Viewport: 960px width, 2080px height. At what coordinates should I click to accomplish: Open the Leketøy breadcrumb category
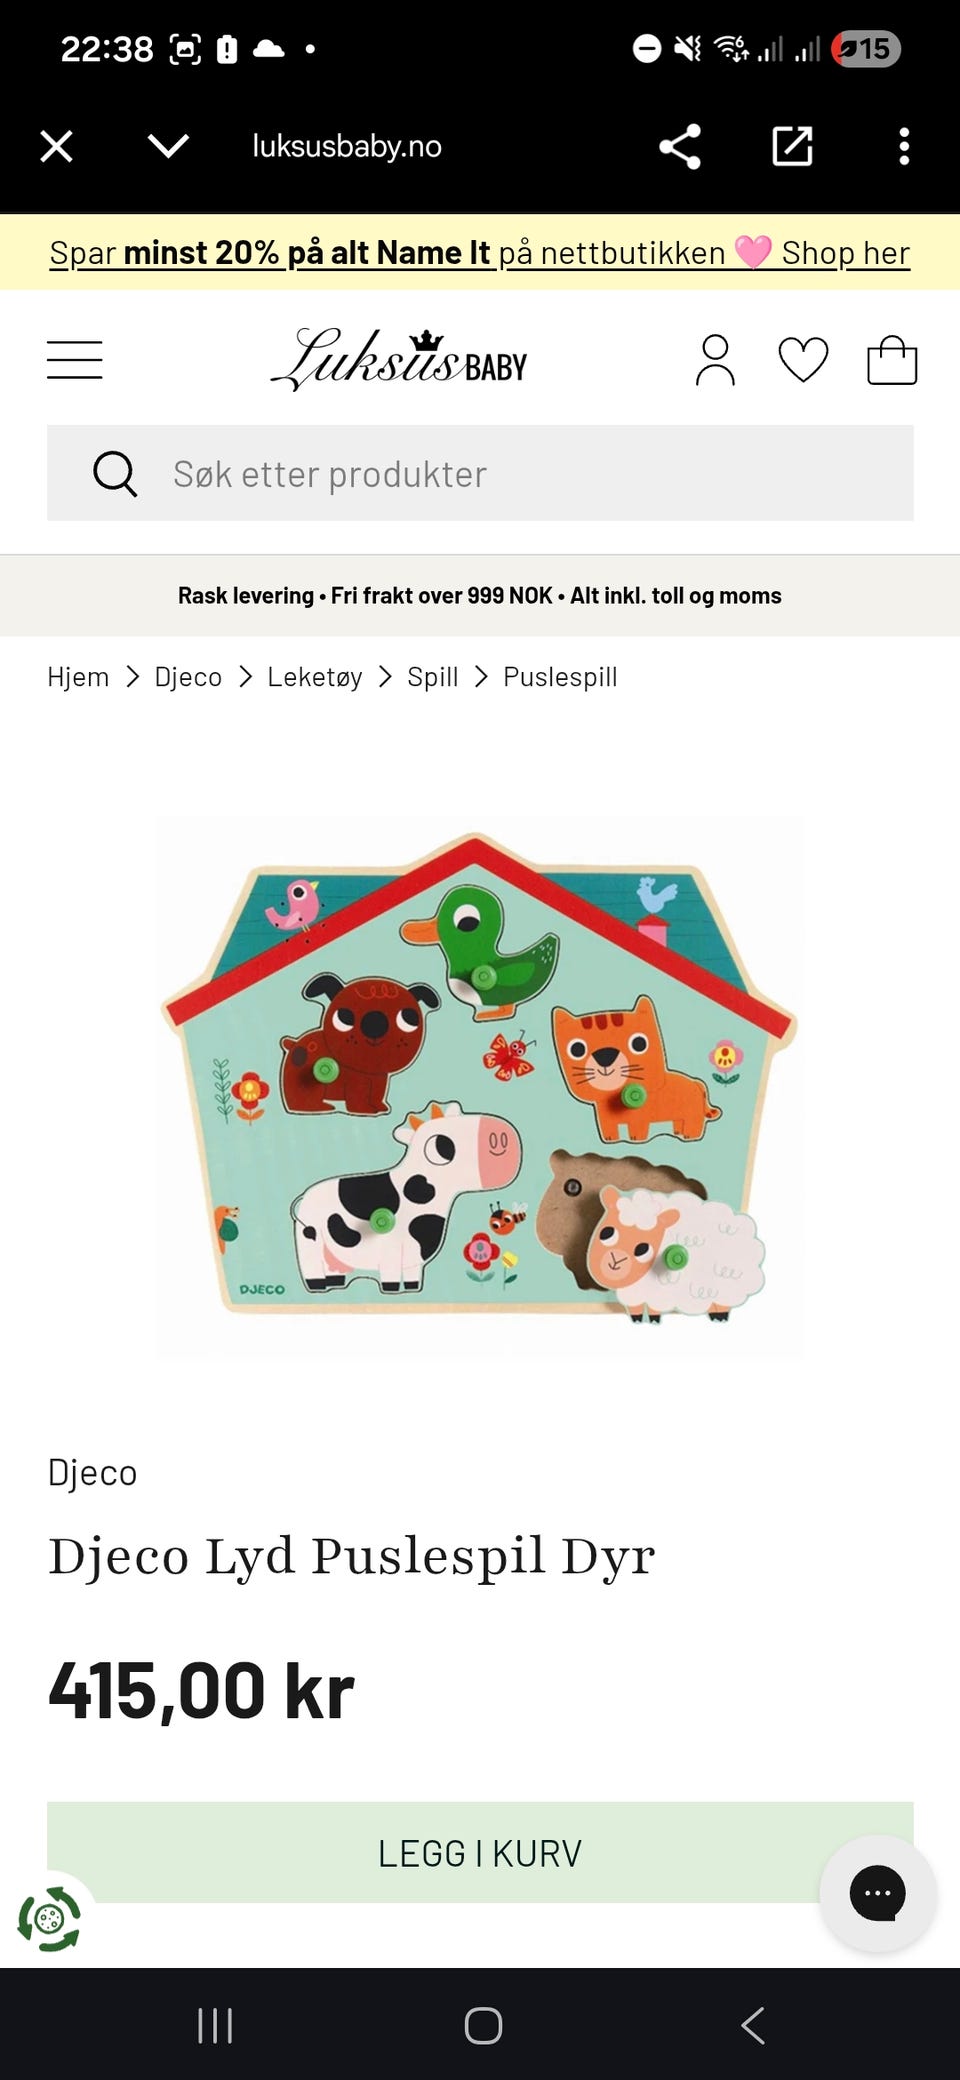pyautogui.click(x=314, y=677)
